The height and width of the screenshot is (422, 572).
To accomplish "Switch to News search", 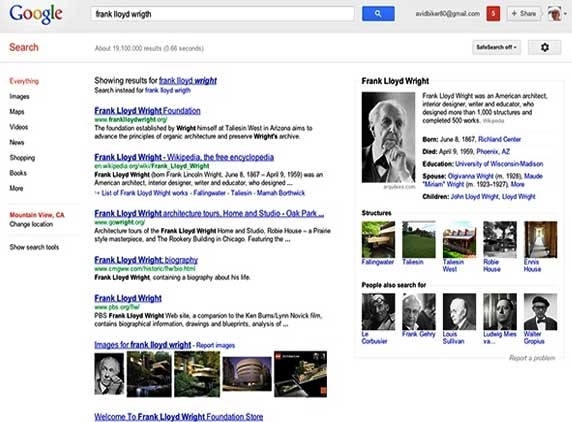I will coord(17,142).
